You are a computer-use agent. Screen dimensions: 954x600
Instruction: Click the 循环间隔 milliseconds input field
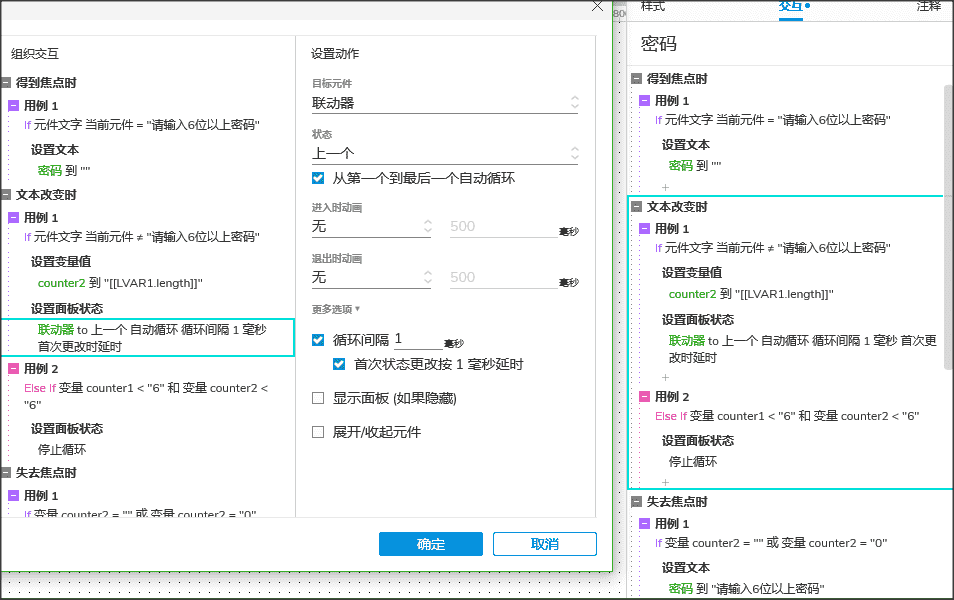click(420, 339)
